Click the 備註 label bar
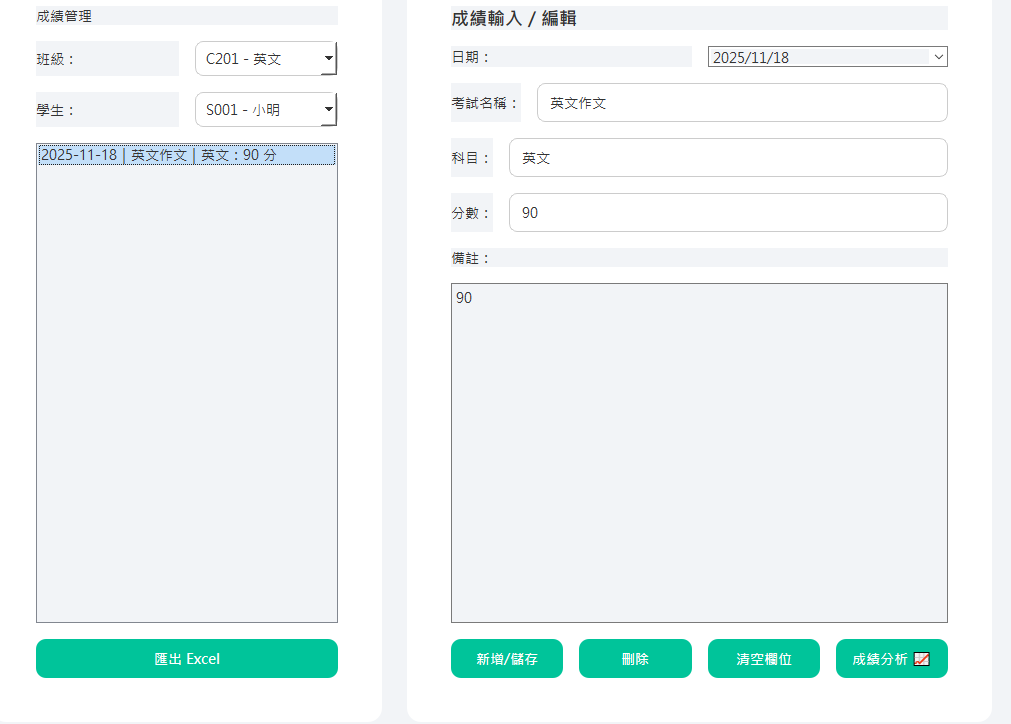The width and height of the screenshot is (1011, 724). pyautogui.click(x=699, y=258)
